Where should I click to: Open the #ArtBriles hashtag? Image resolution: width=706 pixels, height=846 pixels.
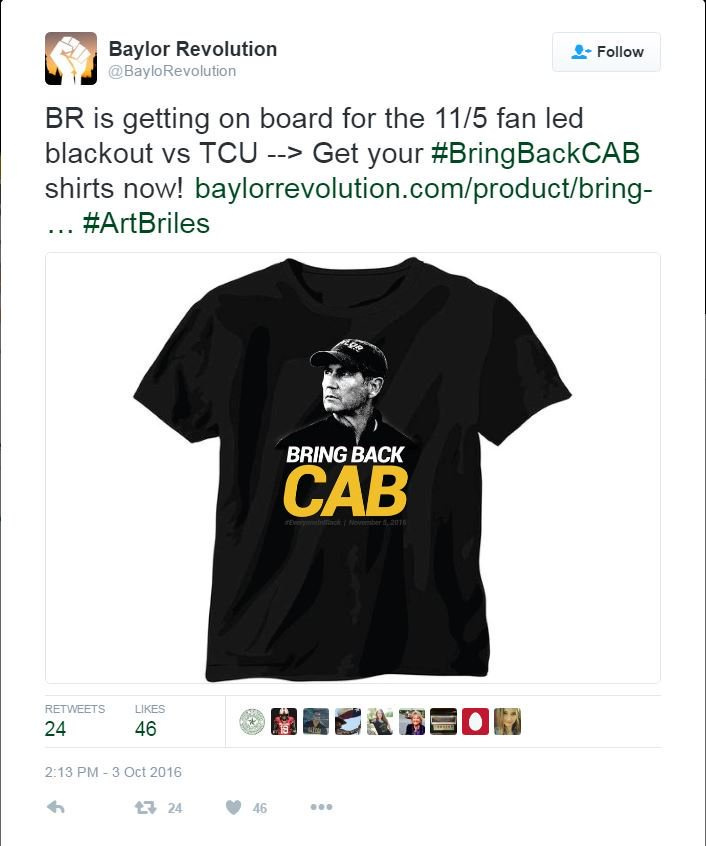point(146,223)
